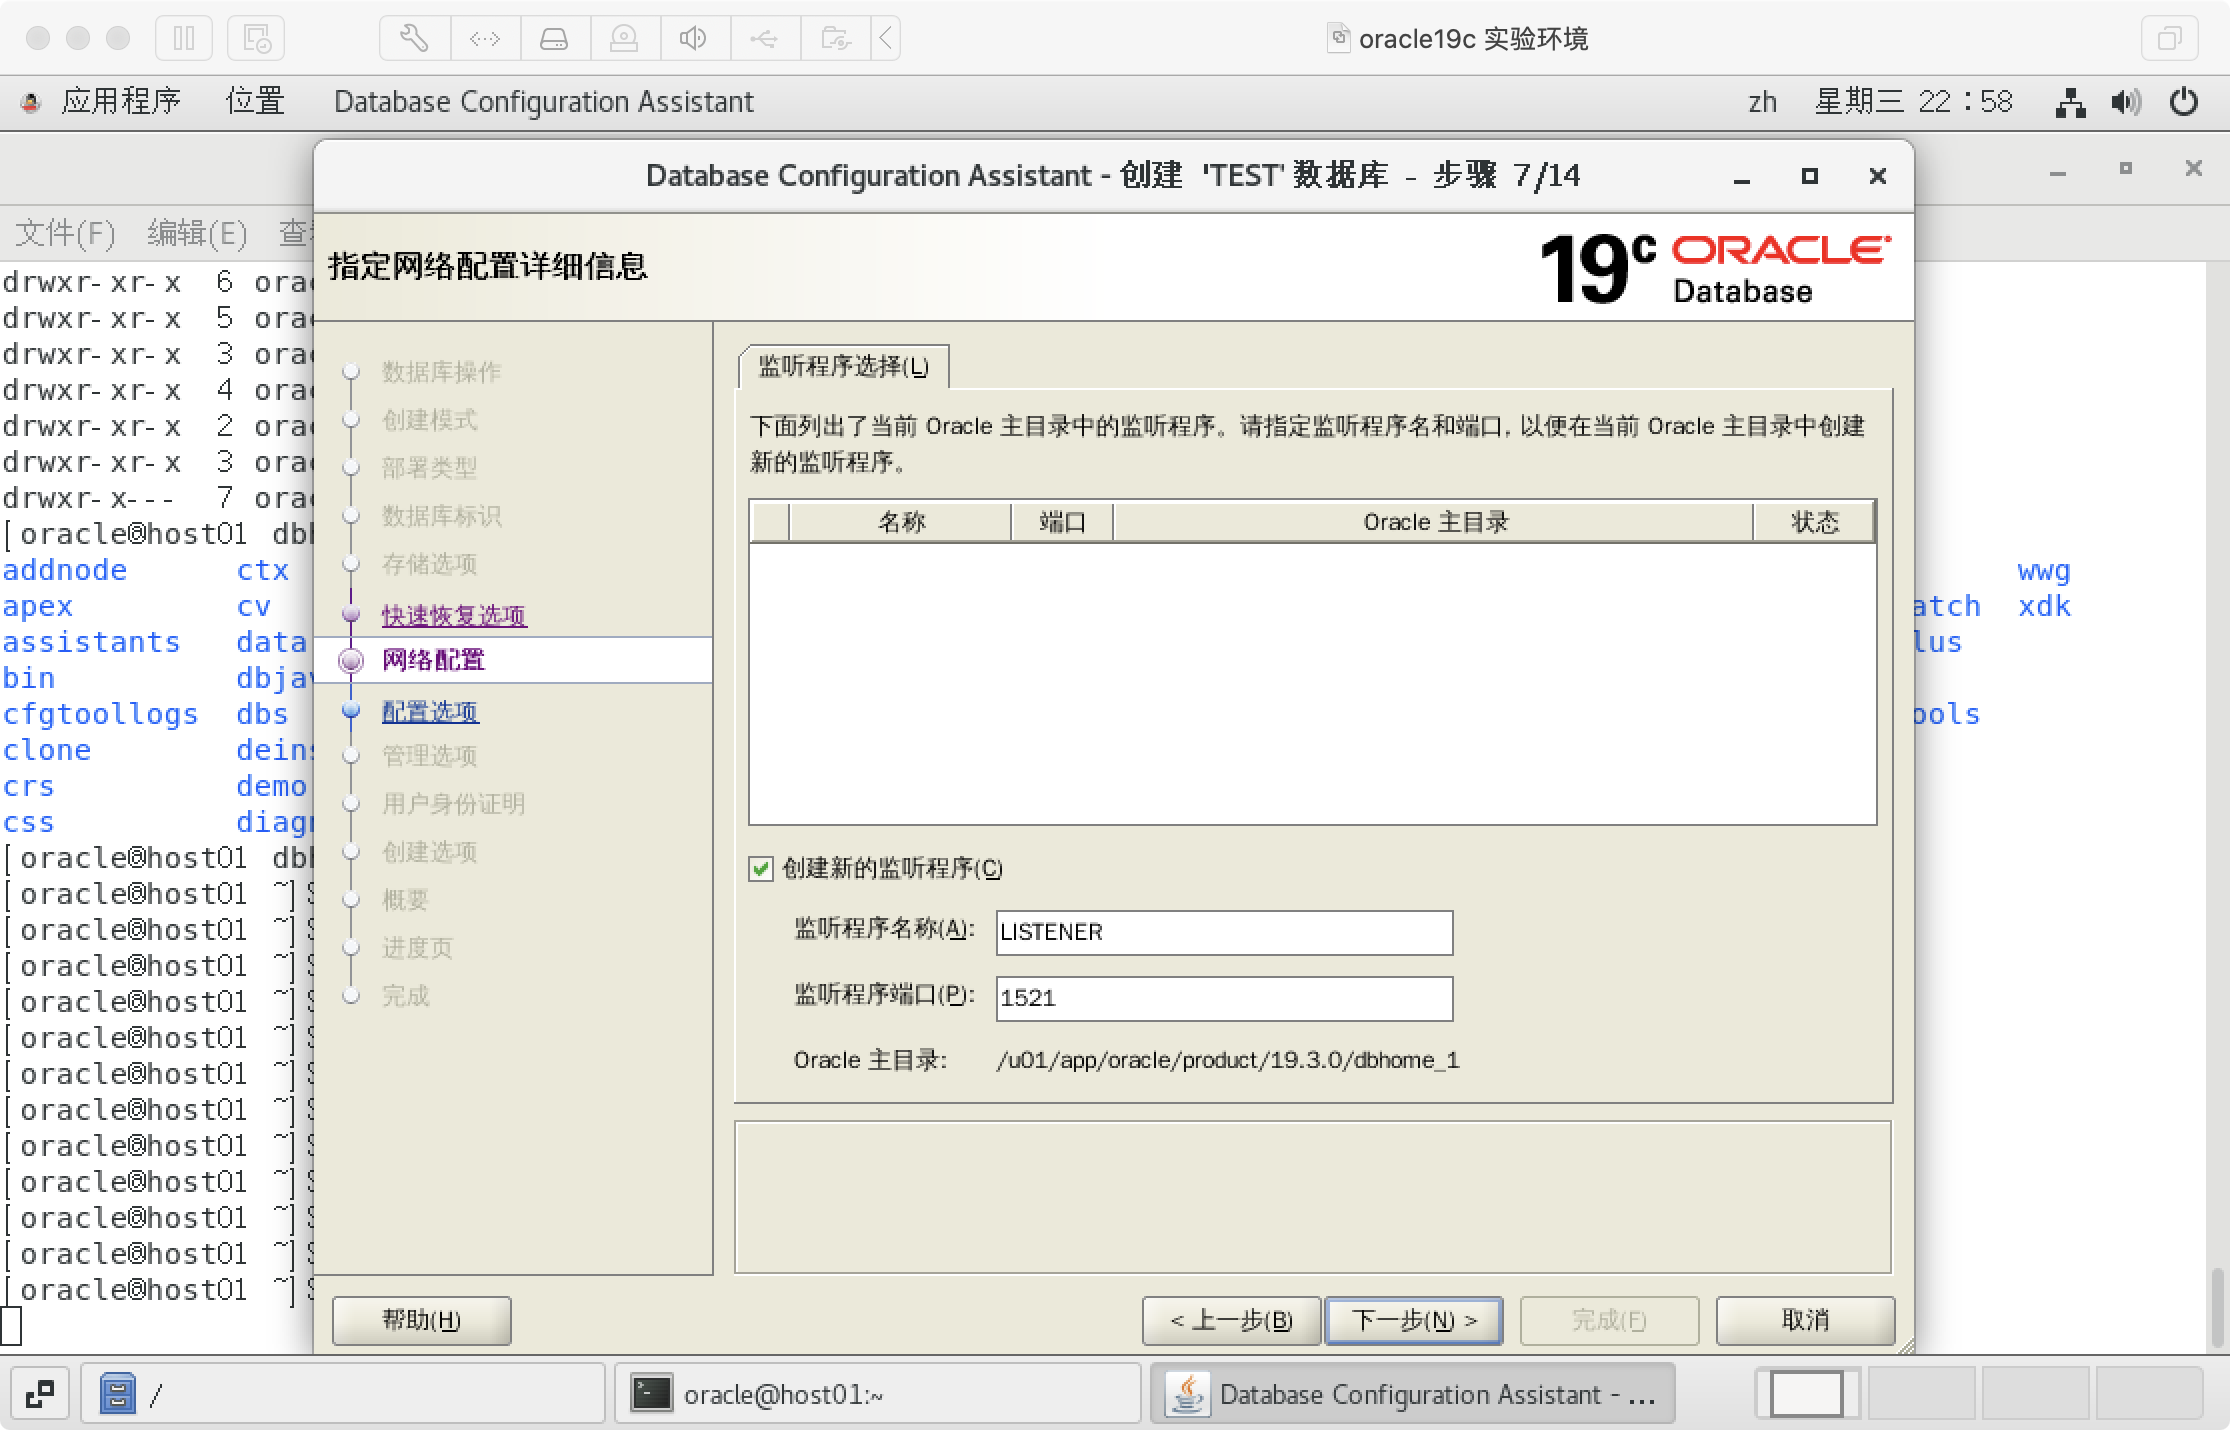
Task: Click the 帮助(H) button
Action: (x=420, y=1320)
